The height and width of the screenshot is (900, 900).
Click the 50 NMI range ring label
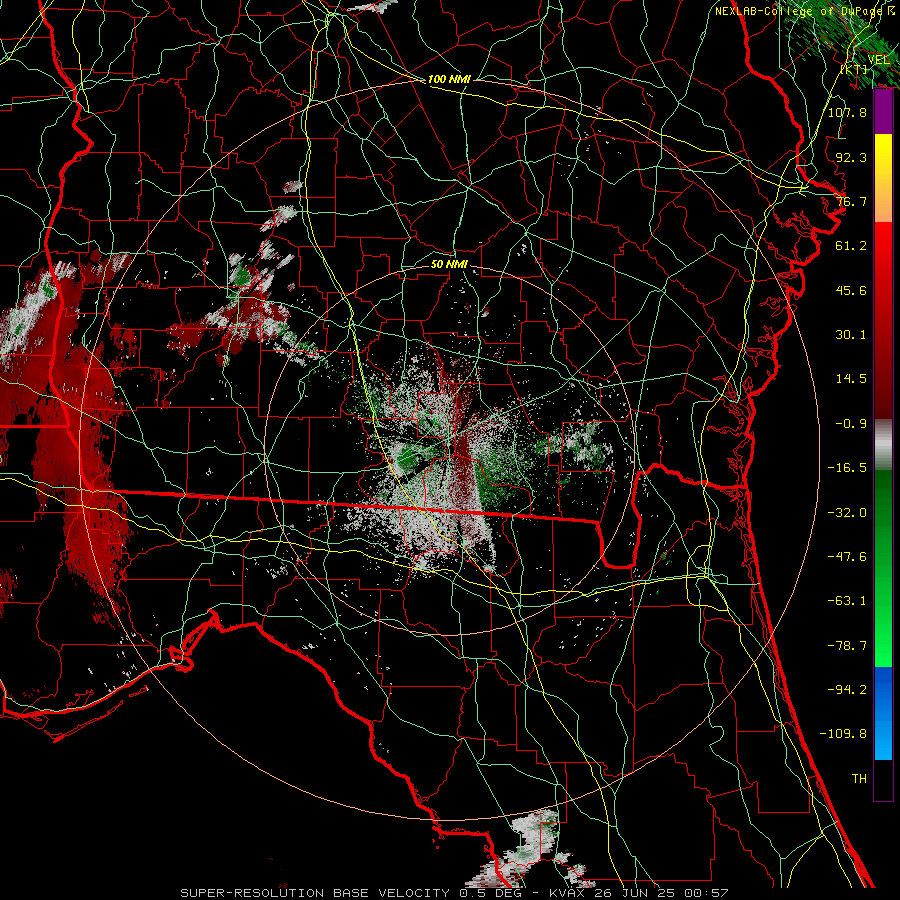pos(449,264)
